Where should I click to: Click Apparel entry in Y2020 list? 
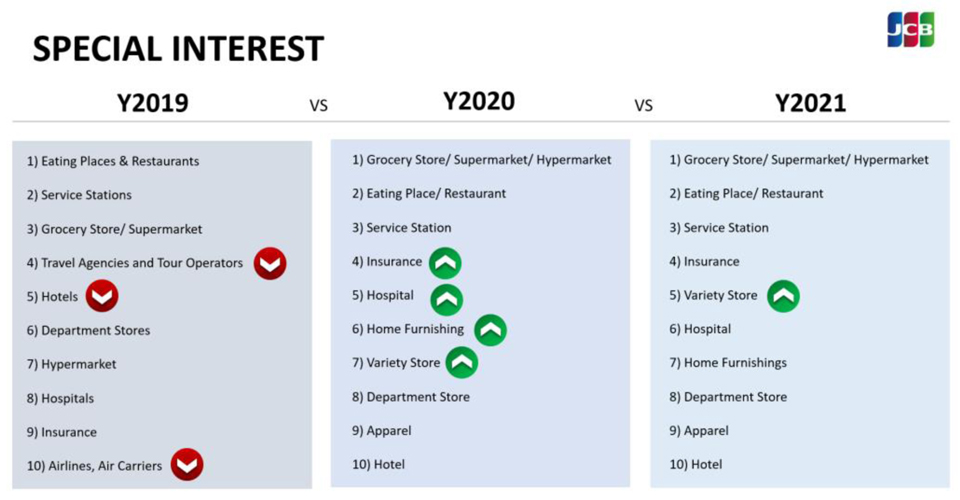pos(381,431)
